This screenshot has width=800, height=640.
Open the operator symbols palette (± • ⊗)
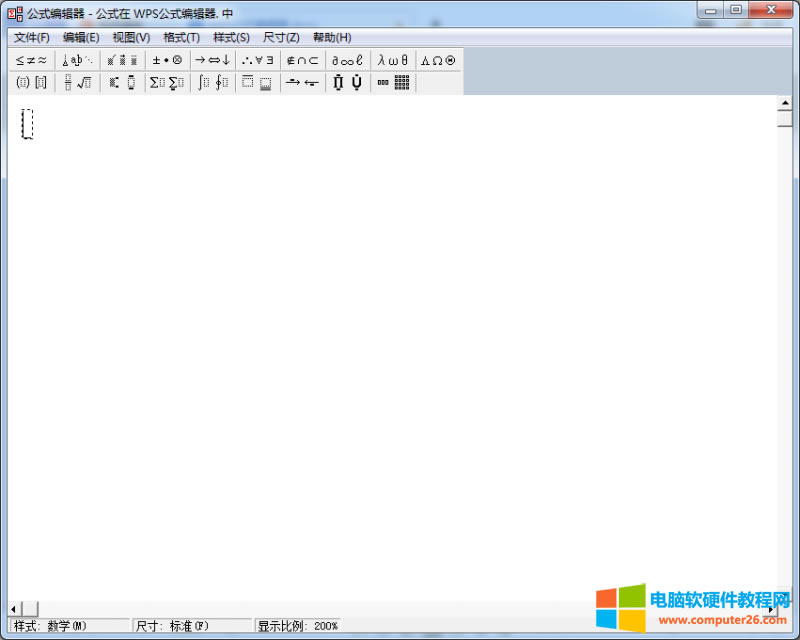click(x=167, y=60)
